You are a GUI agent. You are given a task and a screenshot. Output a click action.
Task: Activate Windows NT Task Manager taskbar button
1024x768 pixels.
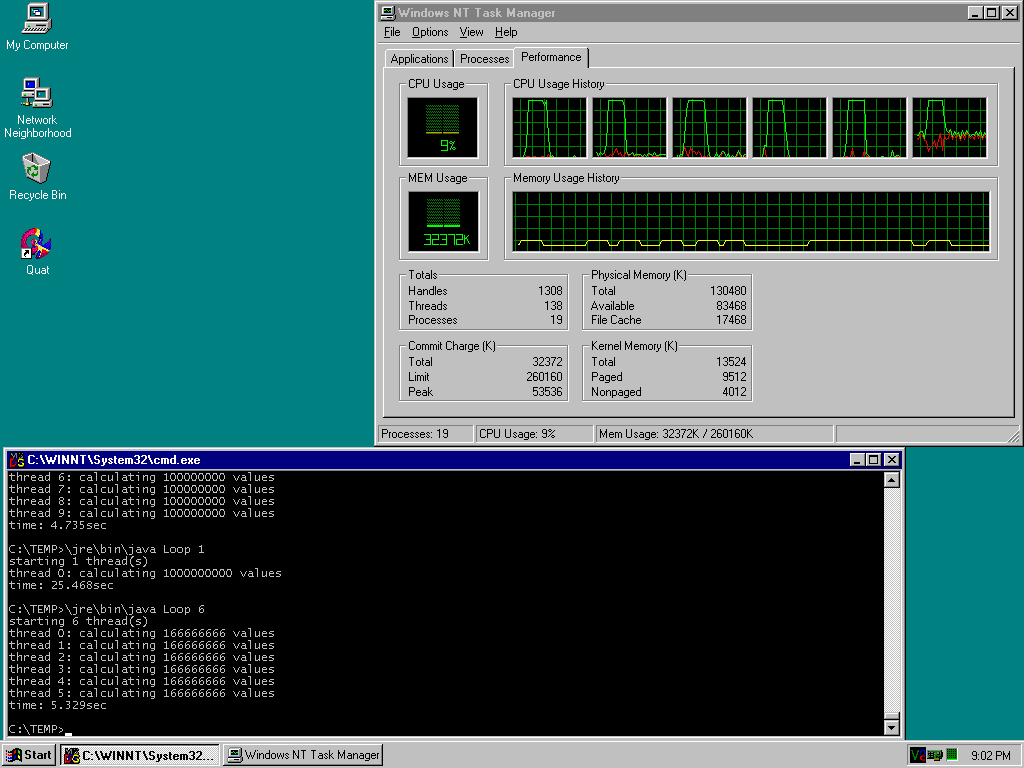click(302, 755)
